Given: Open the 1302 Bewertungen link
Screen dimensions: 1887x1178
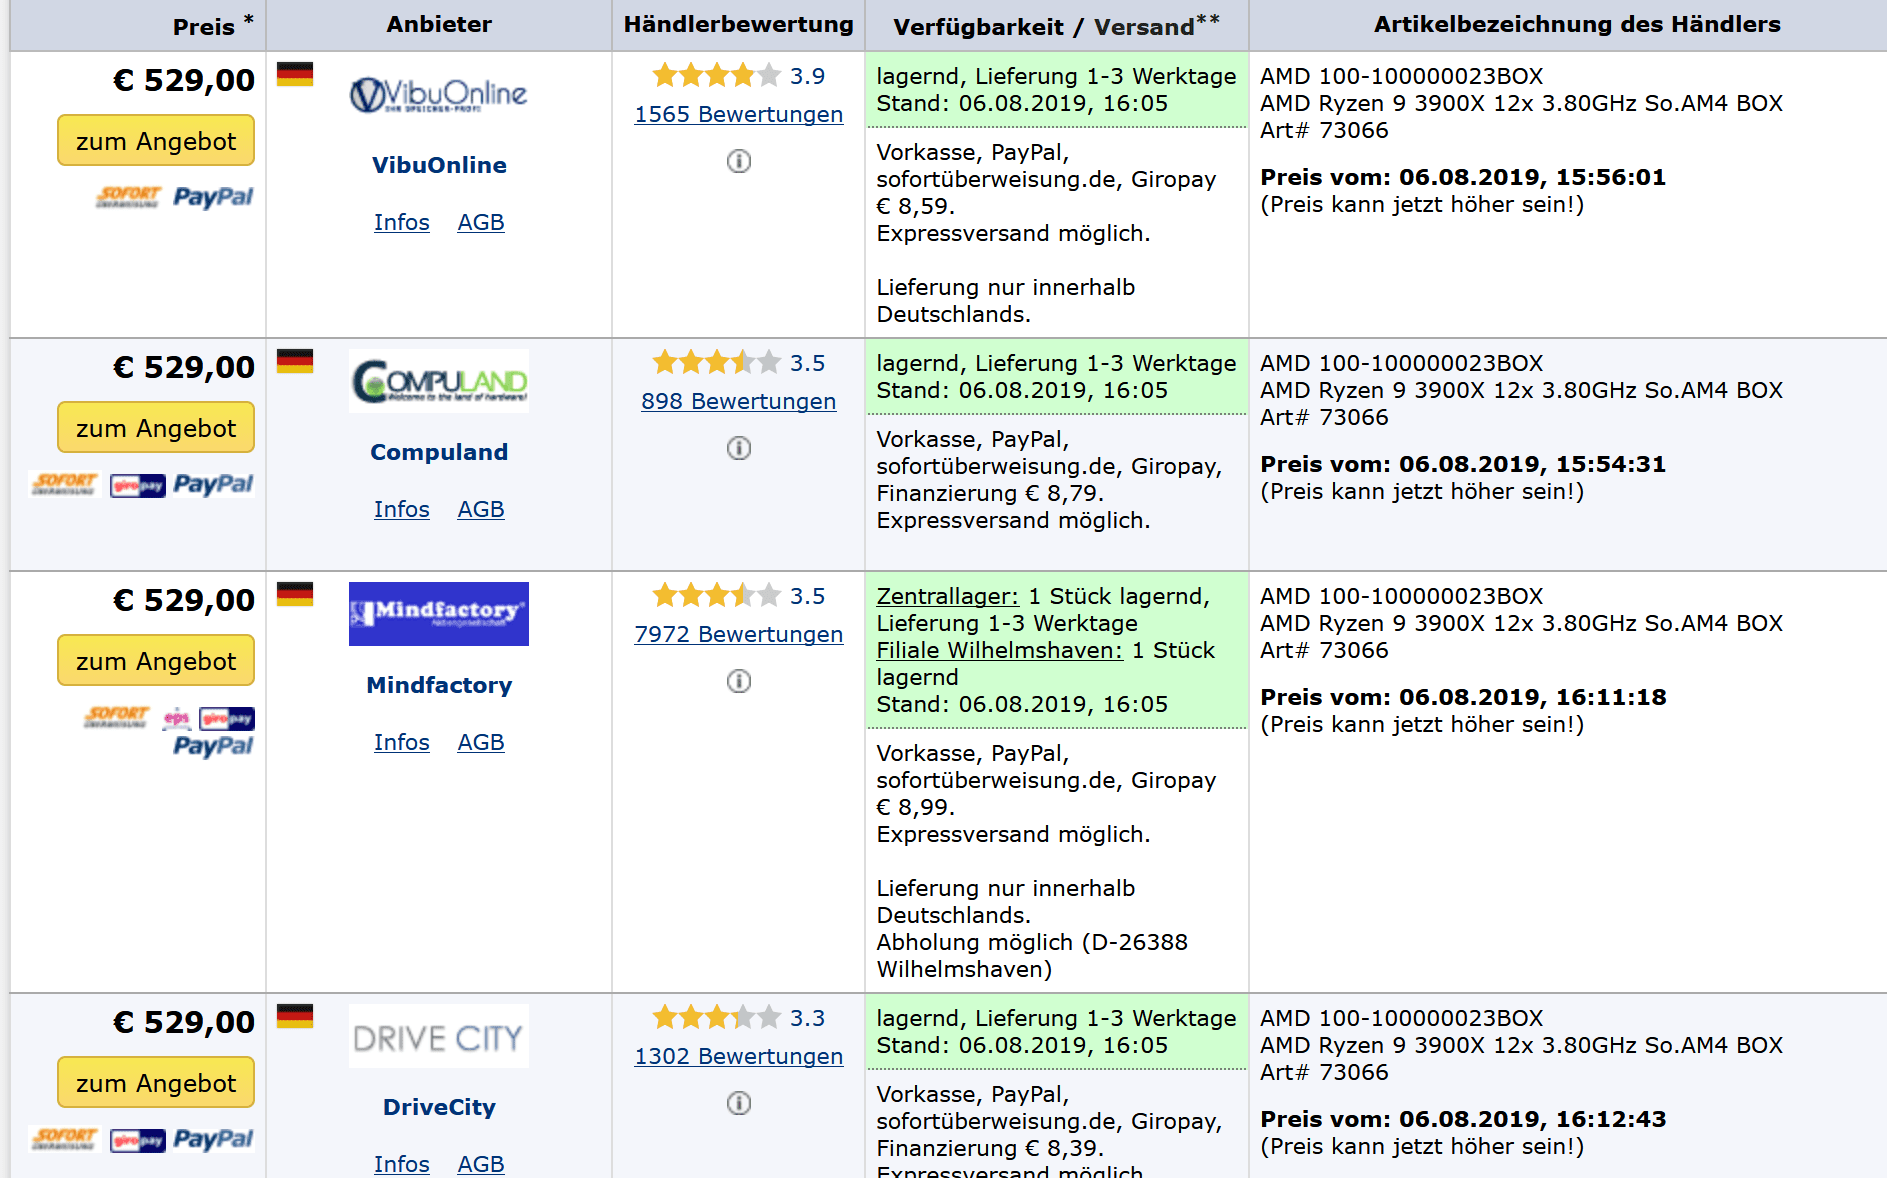Looking at the screenshot, I should click(739, 1056).
